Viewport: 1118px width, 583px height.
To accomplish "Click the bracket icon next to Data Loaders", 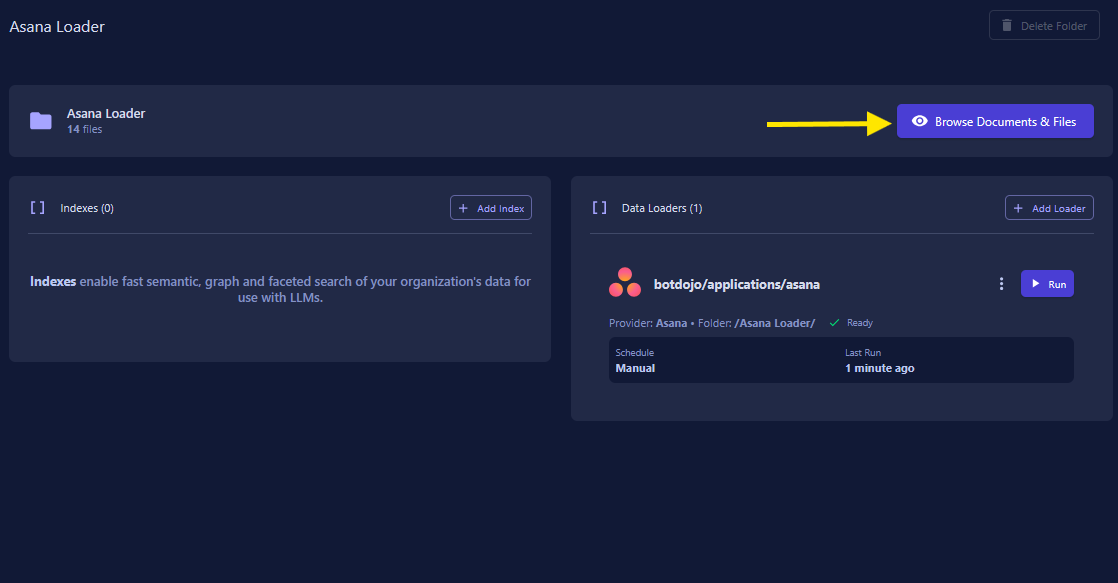I will pyautogui.click(x=599, y=208).
